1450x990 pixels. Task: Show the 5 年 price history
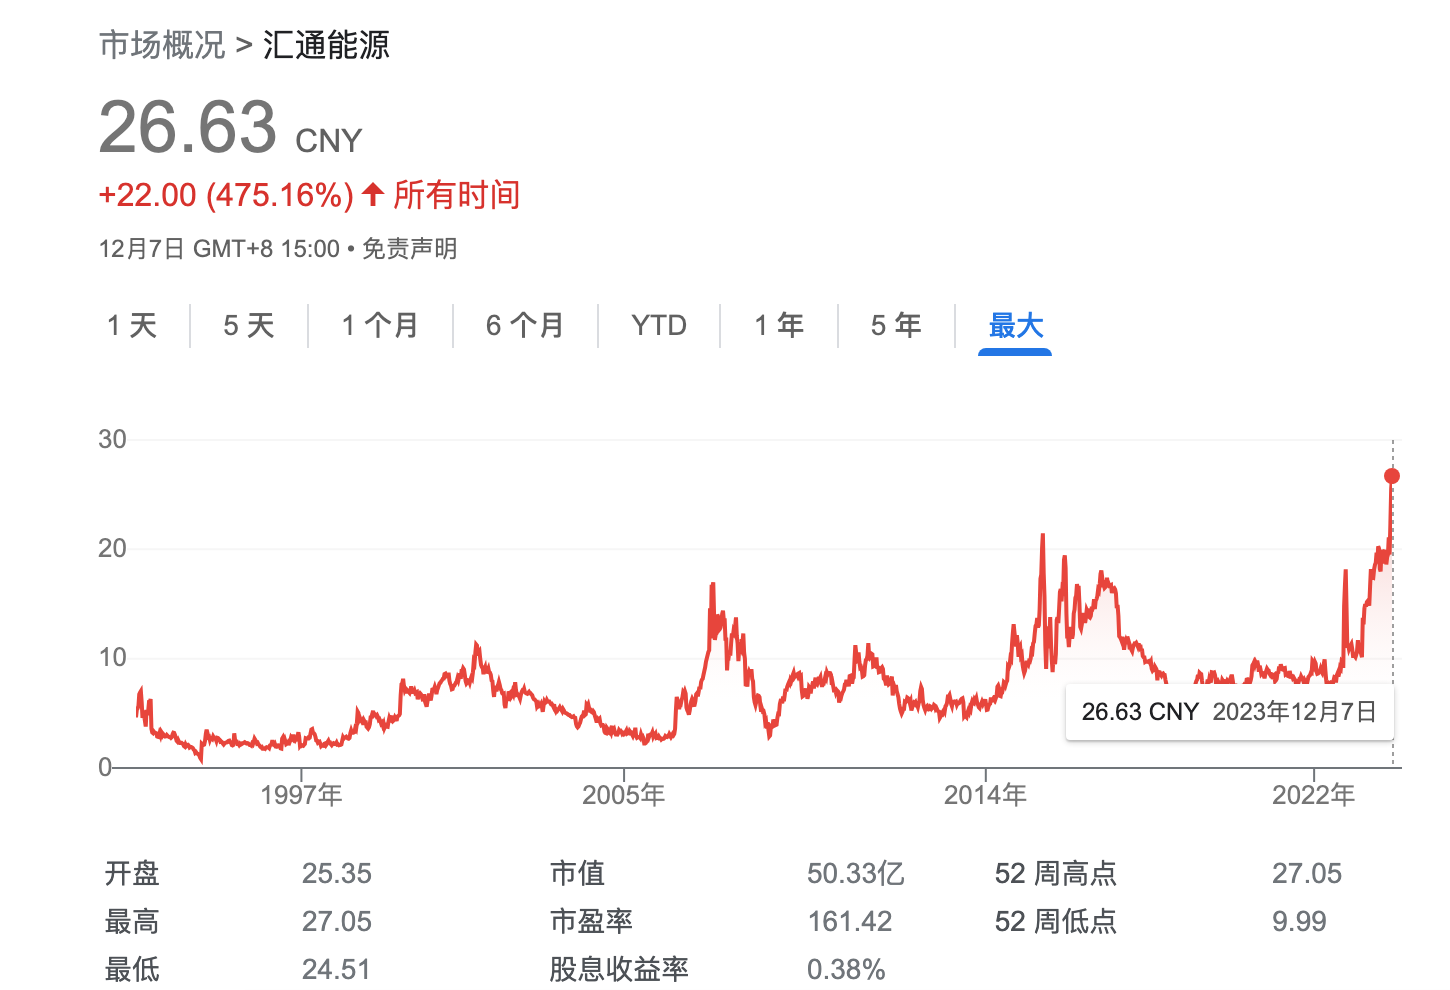[896, 325]
